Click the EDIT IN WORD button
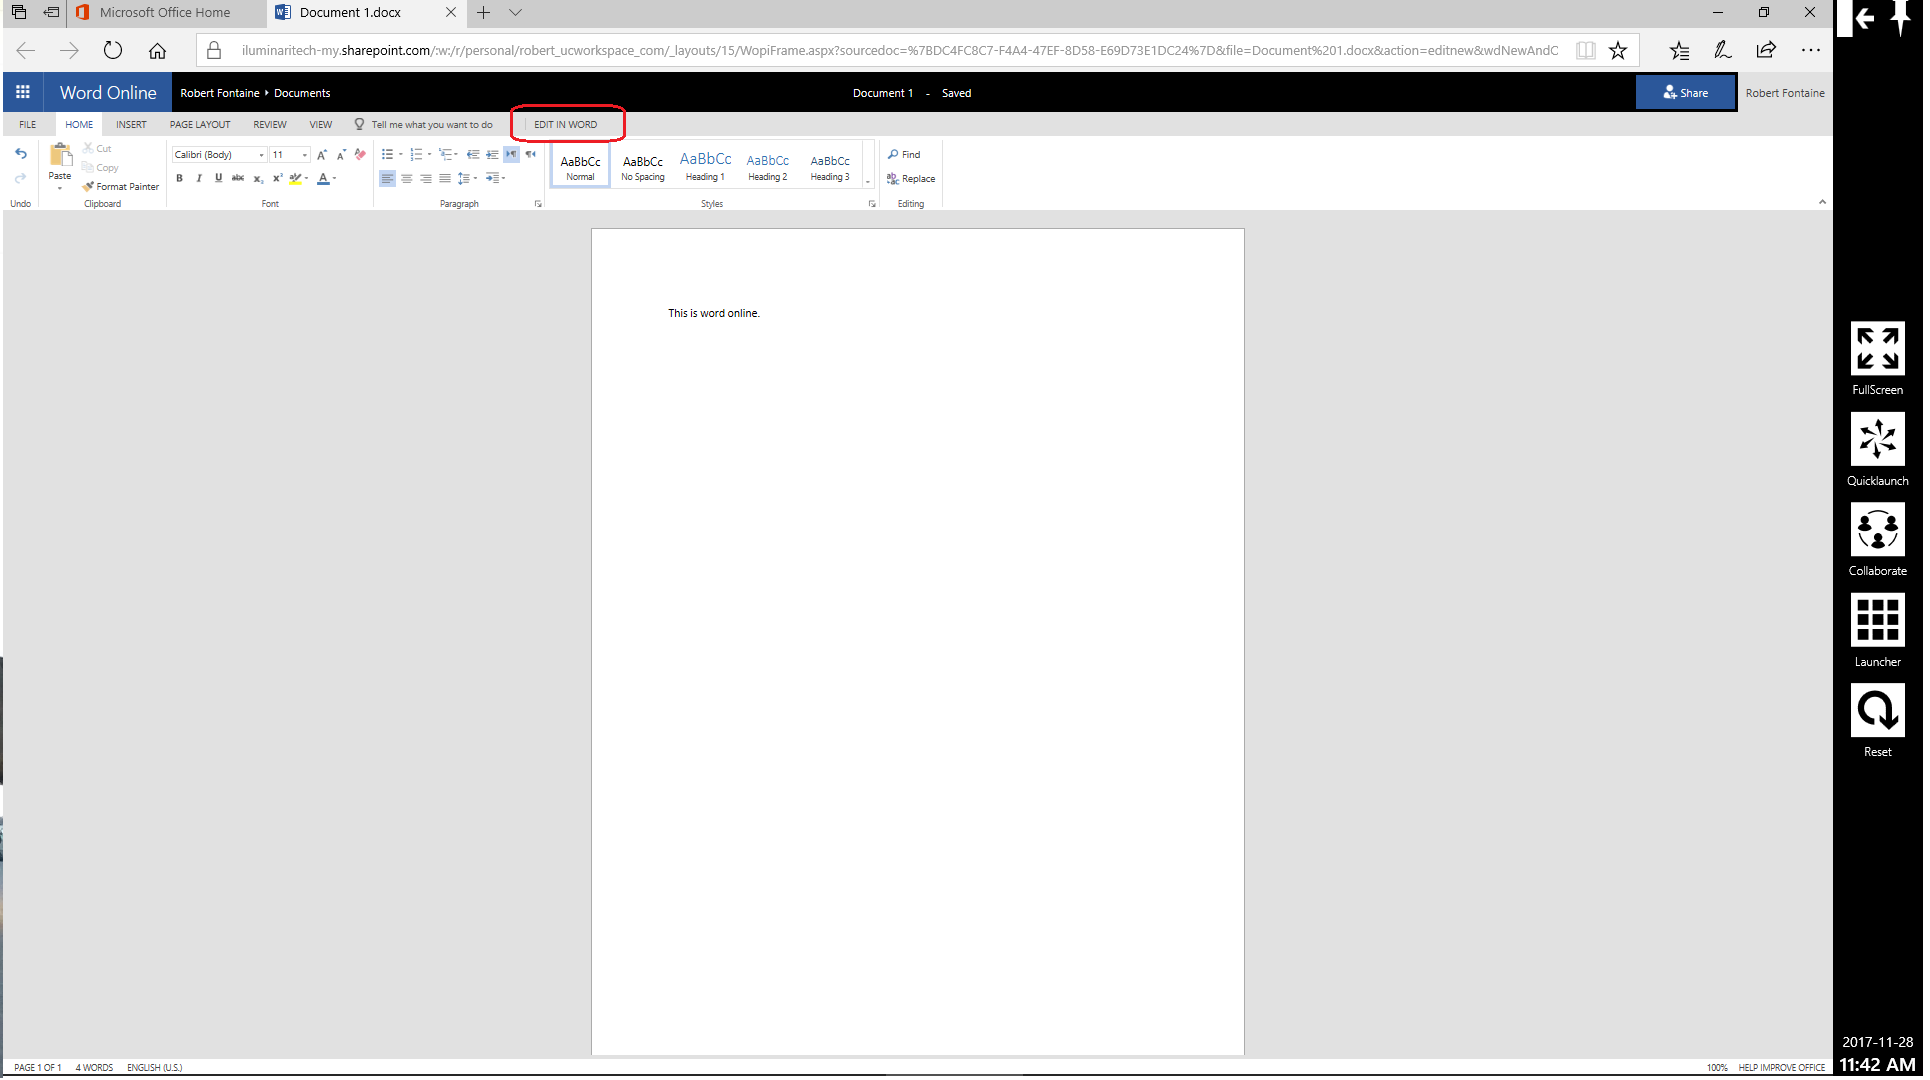Image resolution: width=1930 pixels, height=1080 pixels. pos(565,125)
